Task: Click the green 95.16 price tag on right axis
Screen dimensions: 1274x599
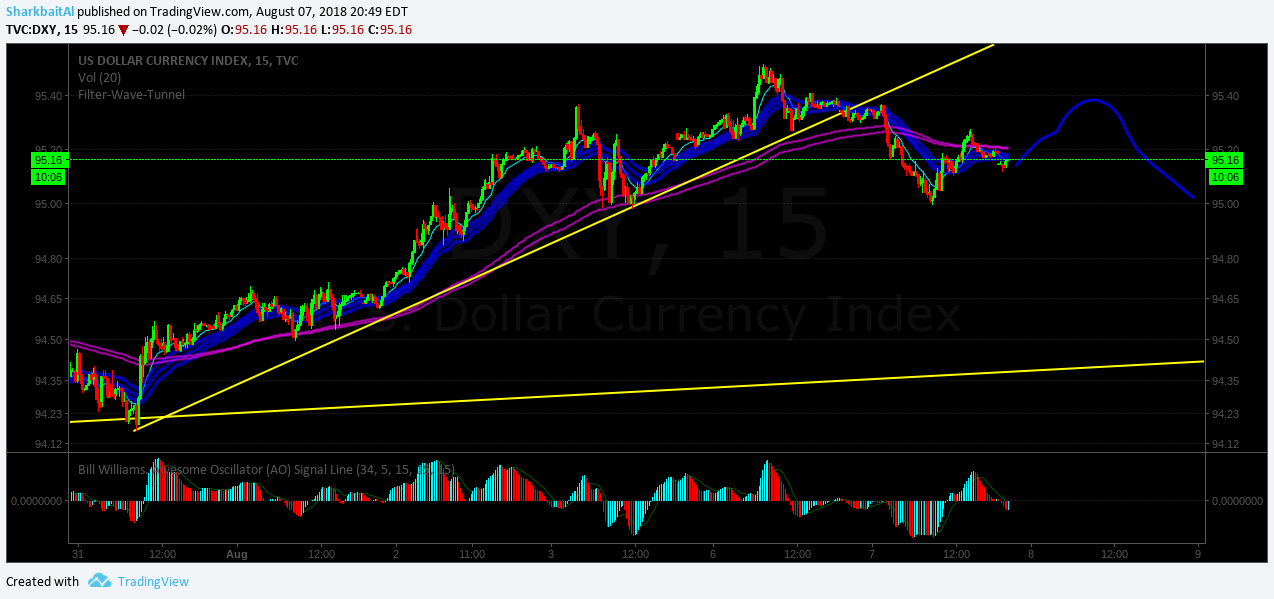Action: [x=1224, y=159]
